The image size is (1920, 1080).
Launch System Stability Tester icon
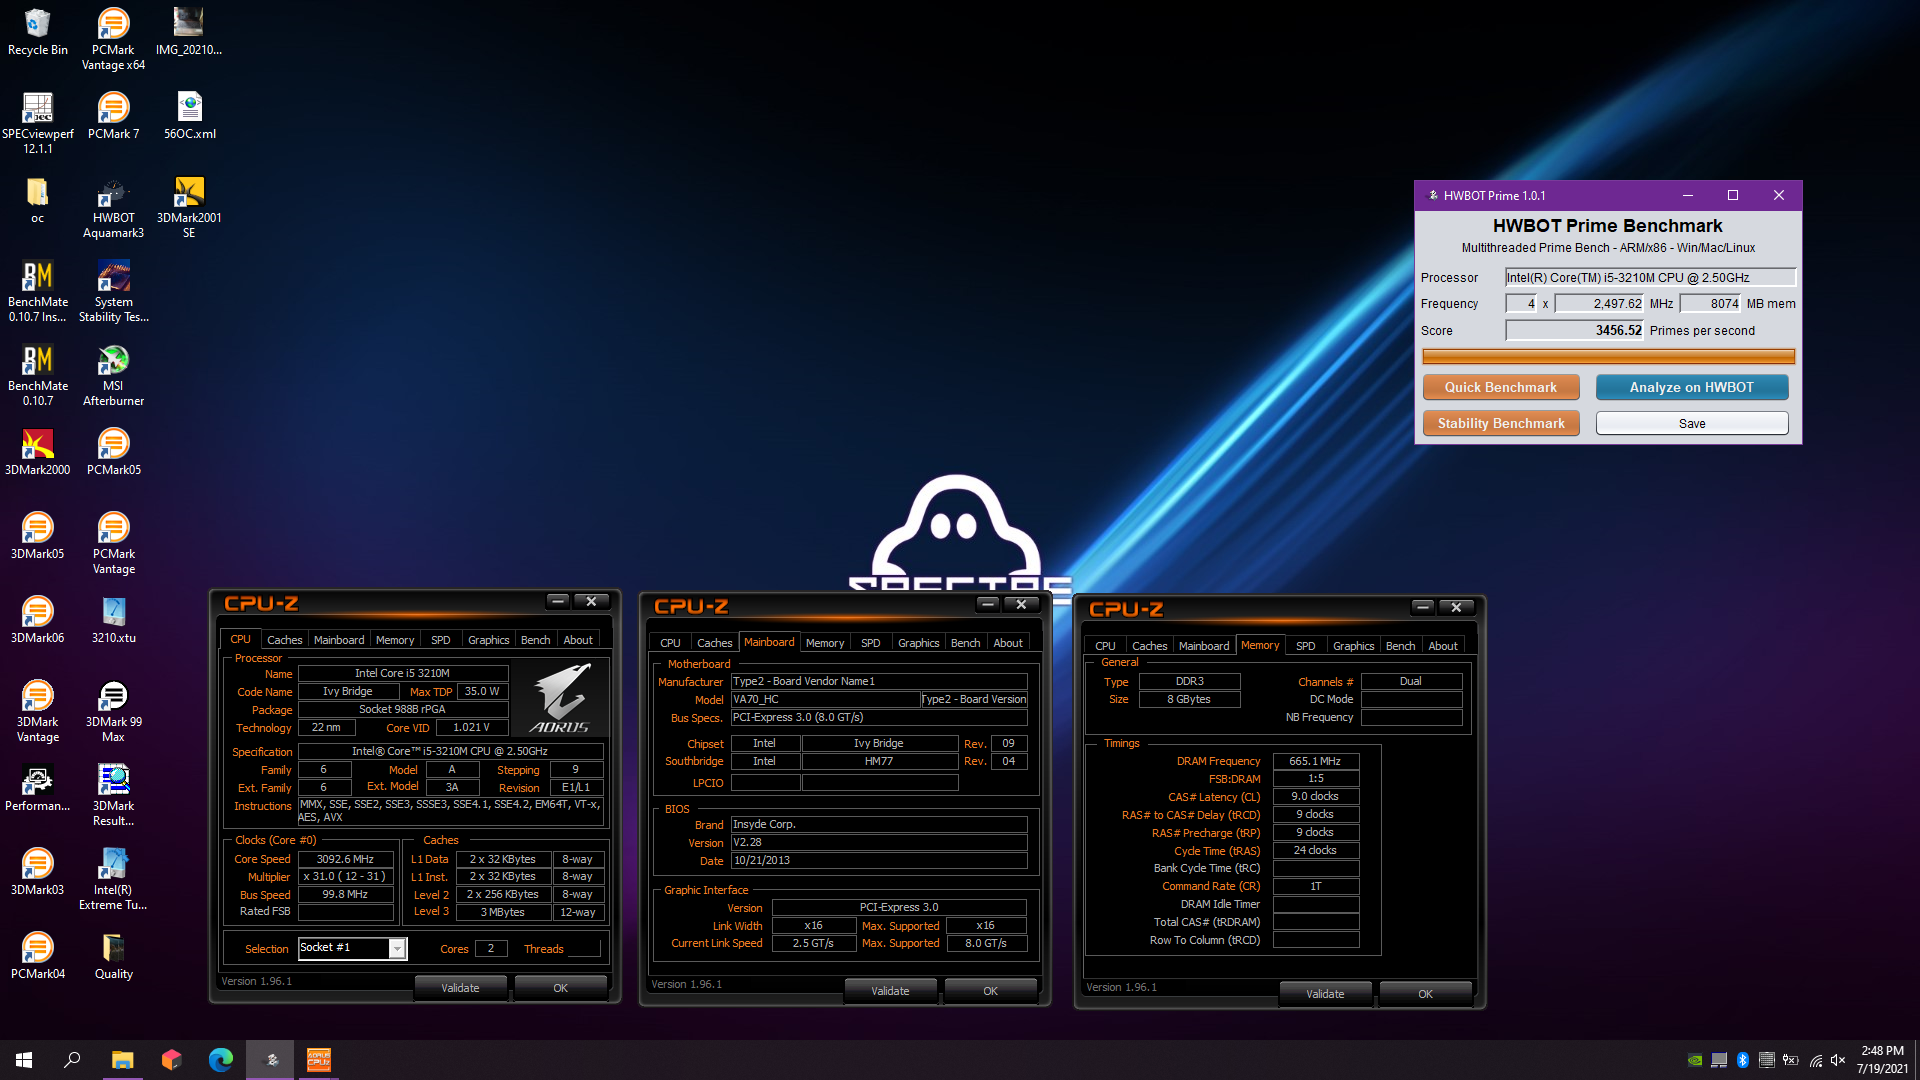tap(113, 292)
